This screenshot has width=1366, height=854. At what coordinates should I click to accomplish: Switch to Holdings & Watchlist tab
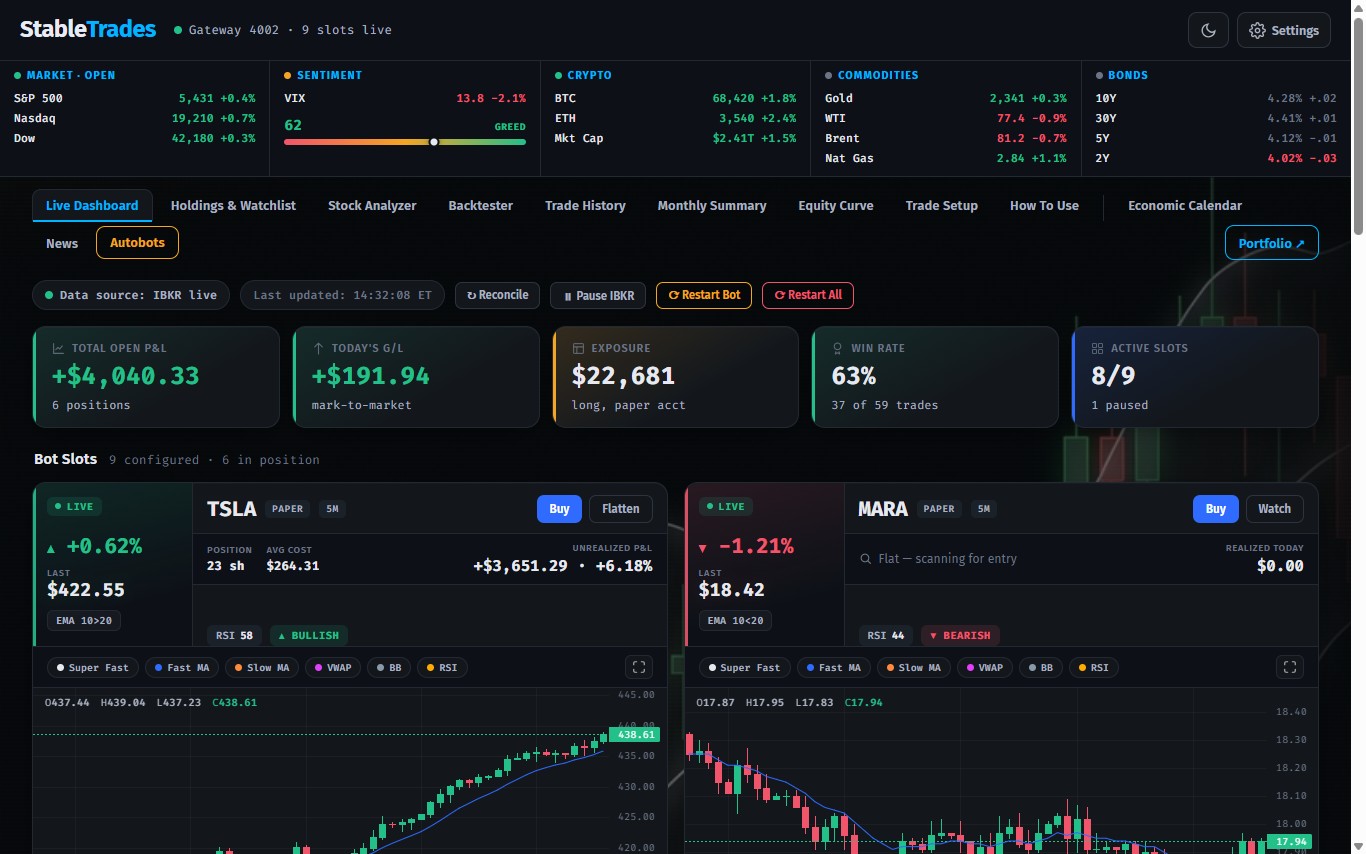coord(233,205)
